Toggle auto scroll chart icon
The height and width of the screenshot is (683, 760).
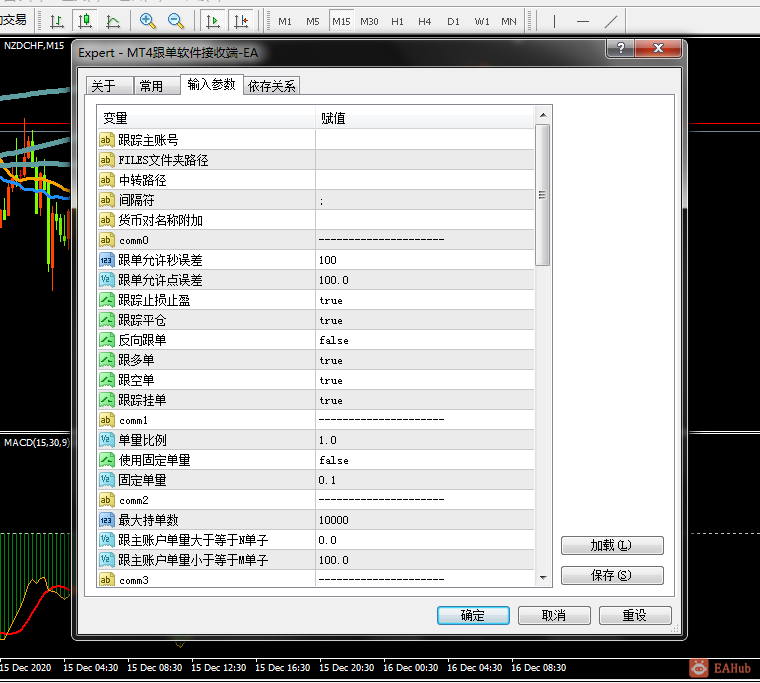coord(213,21)
